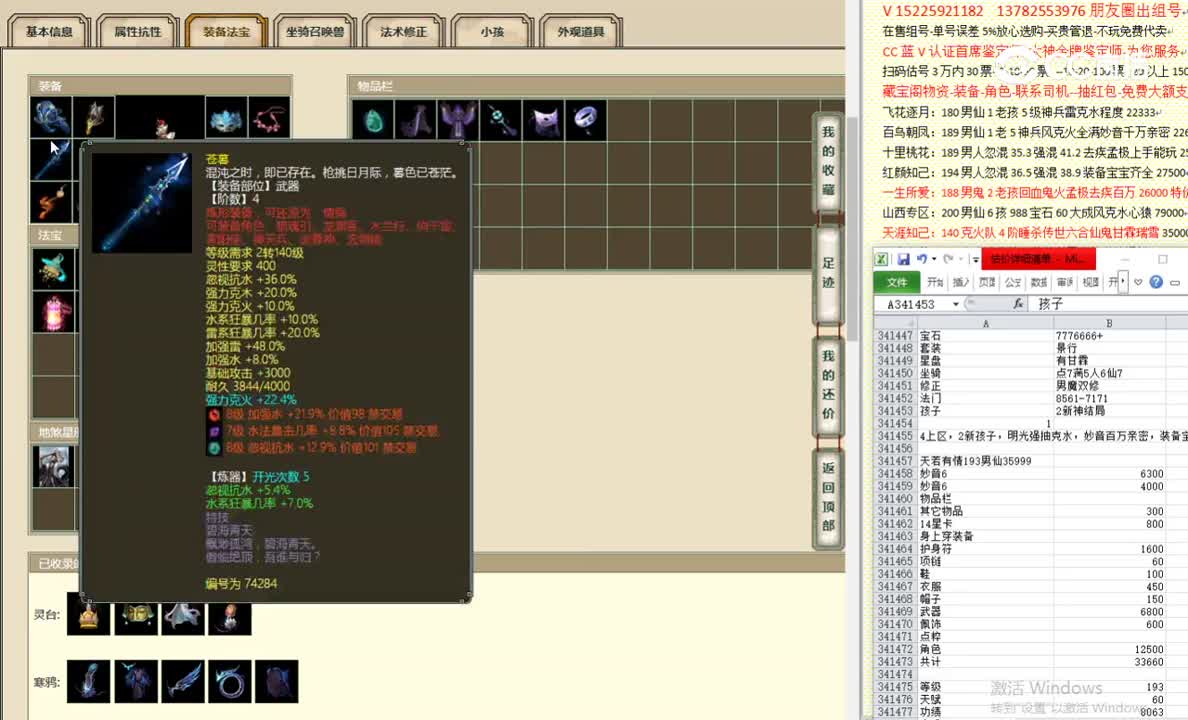The width and height of the screenshot is (1188, 720).
Task: Open the Excel 文件 menu
Action: pyautogui.click(x=897, y=281)
